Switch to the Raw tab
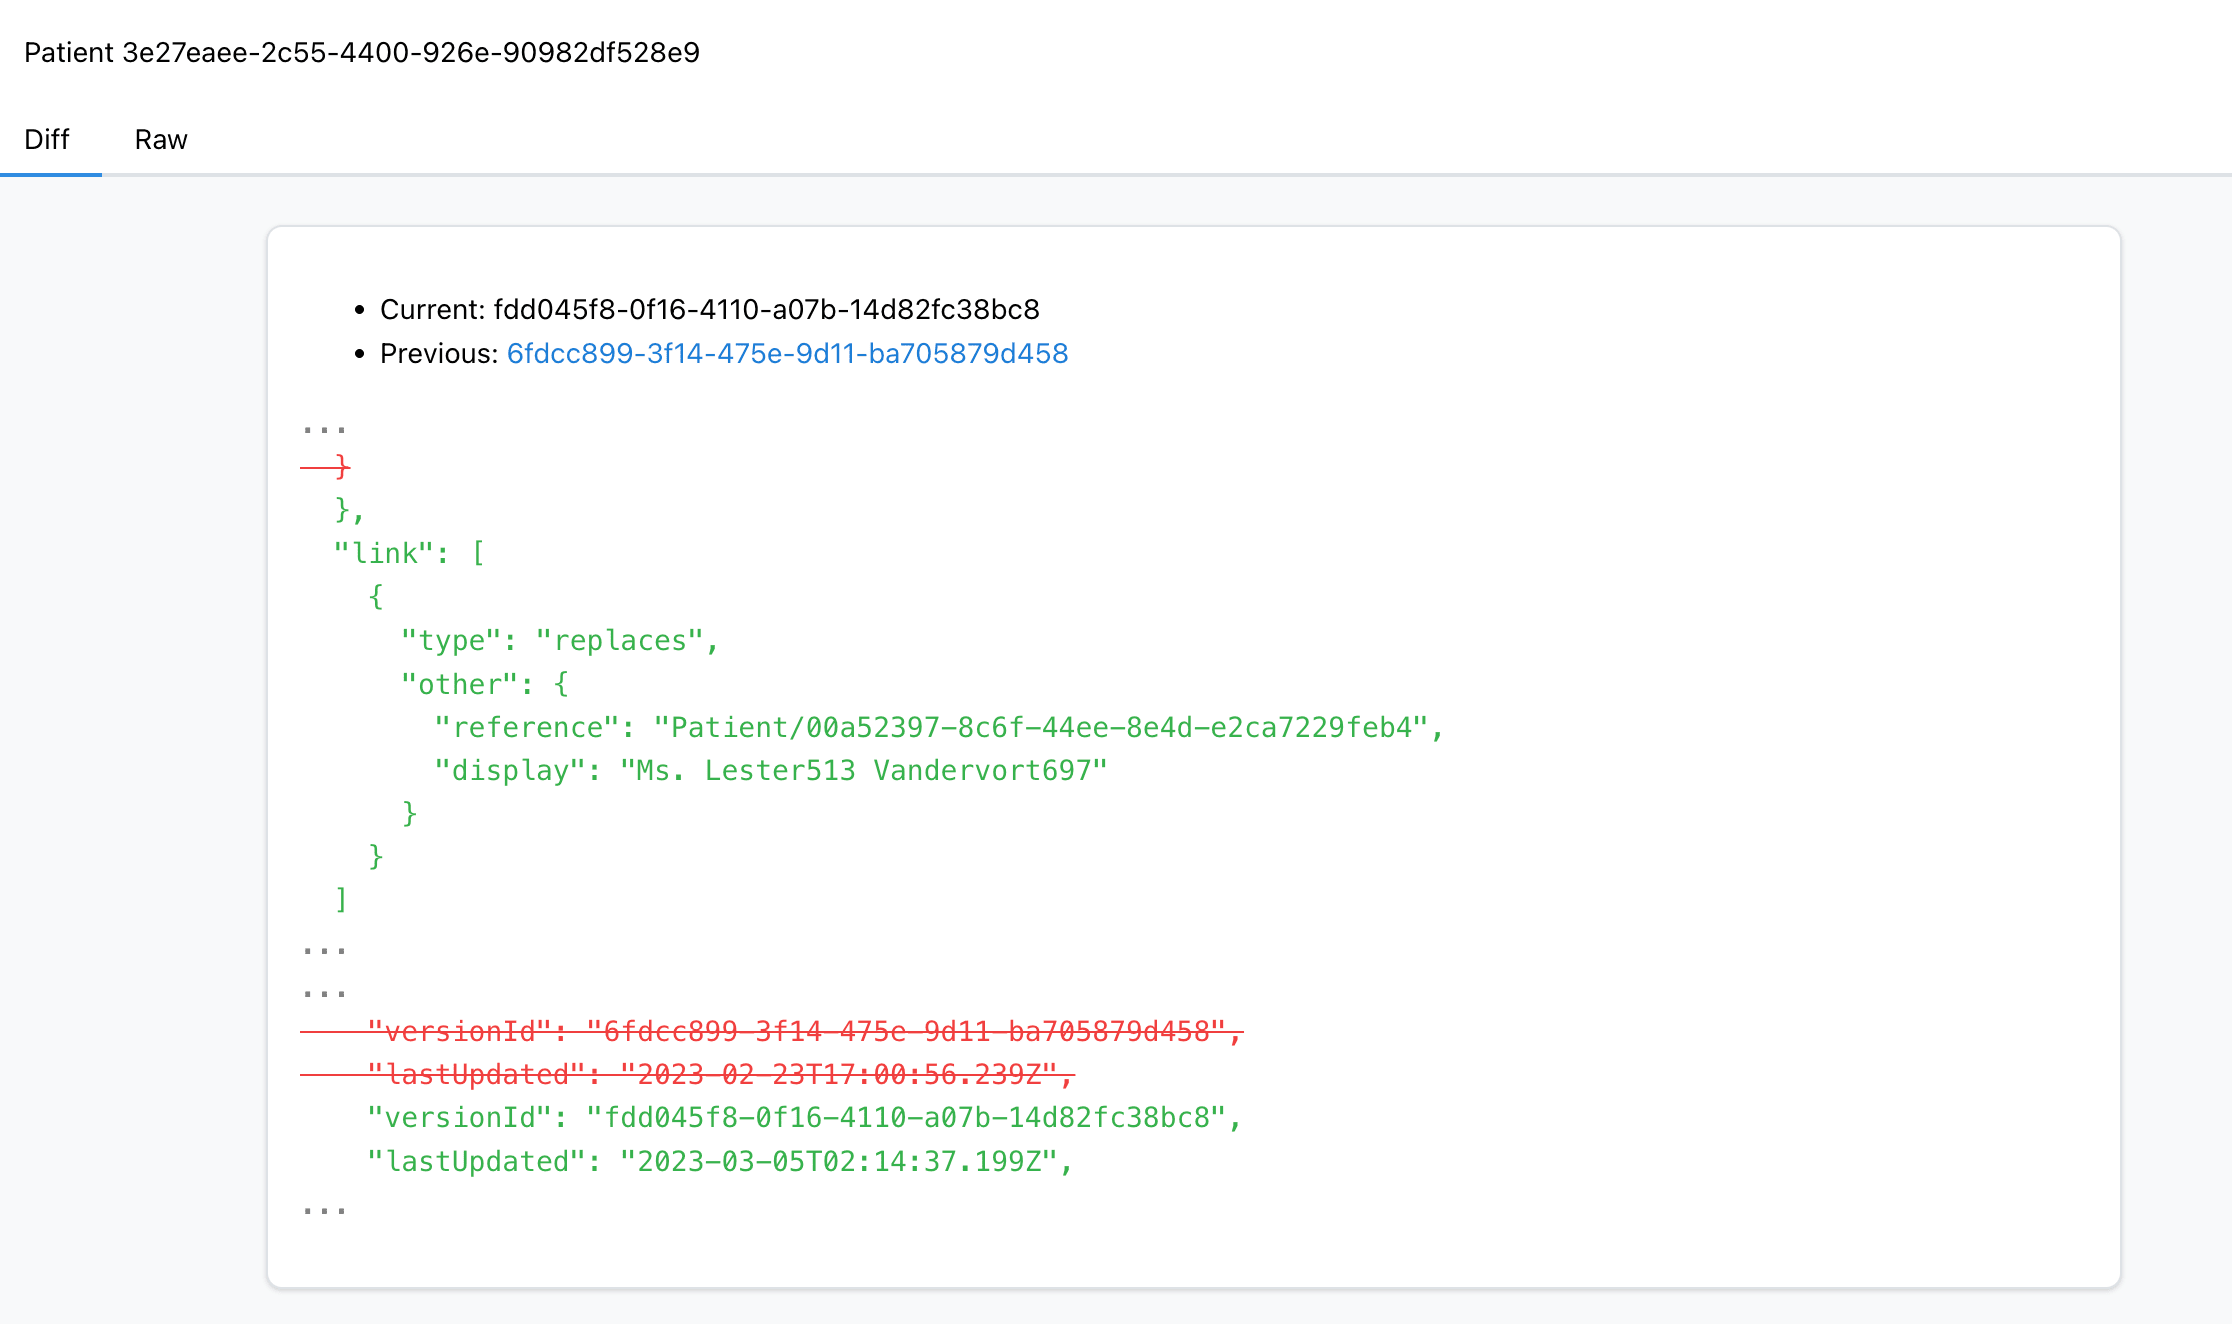The image size is (2232, 1324). pyautogui.click(x=161, y=140)
